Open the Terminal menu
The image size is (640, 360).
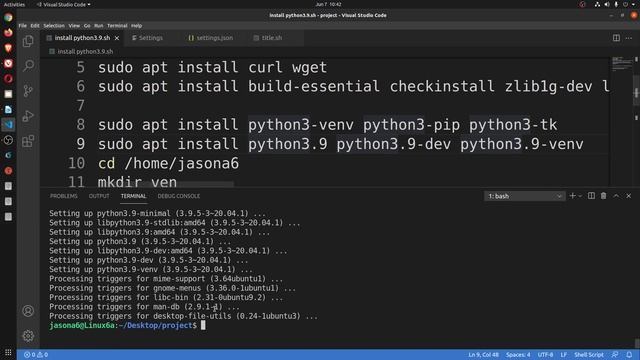[x=117, y=26]
